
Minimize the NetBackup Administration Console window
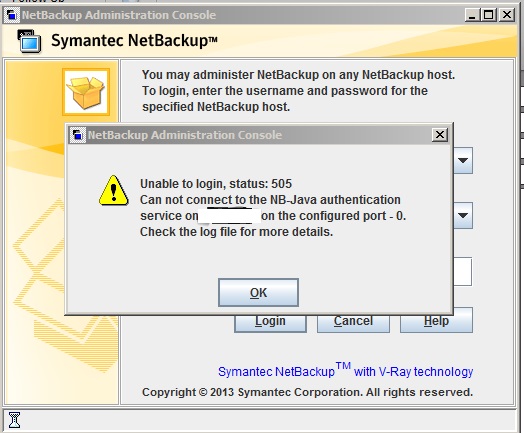pyautogui.click(x=472, y=15)
